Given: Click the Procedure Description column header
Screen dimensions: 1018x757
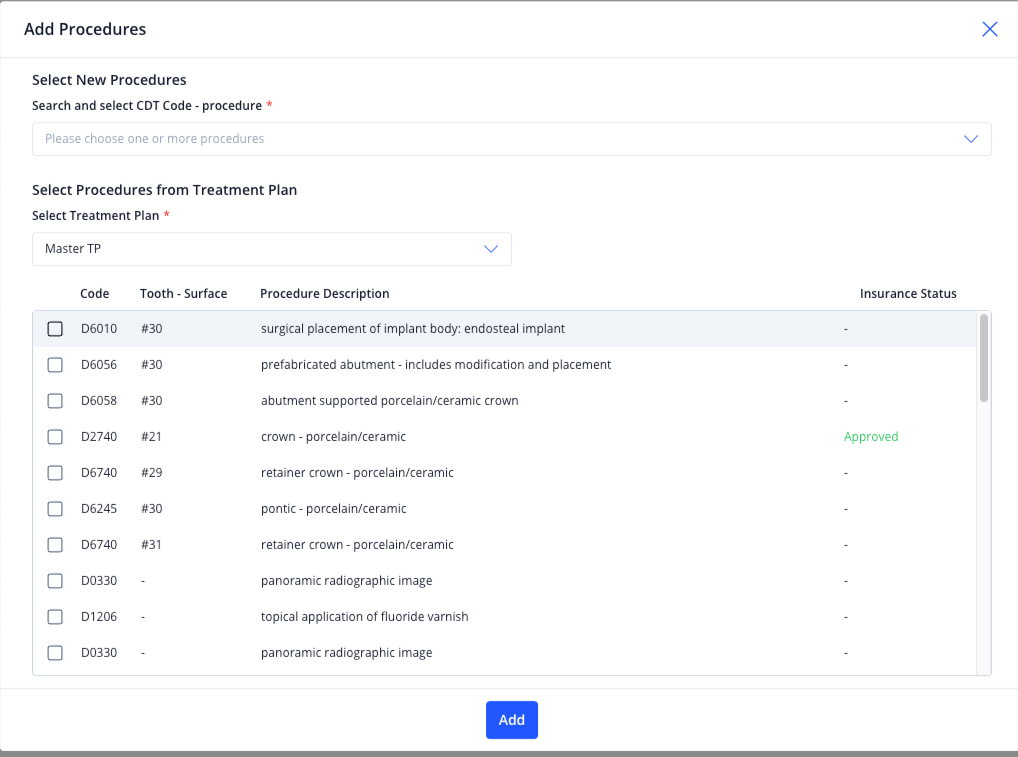Looking at the screenshot, I should [x=325, y=293].
